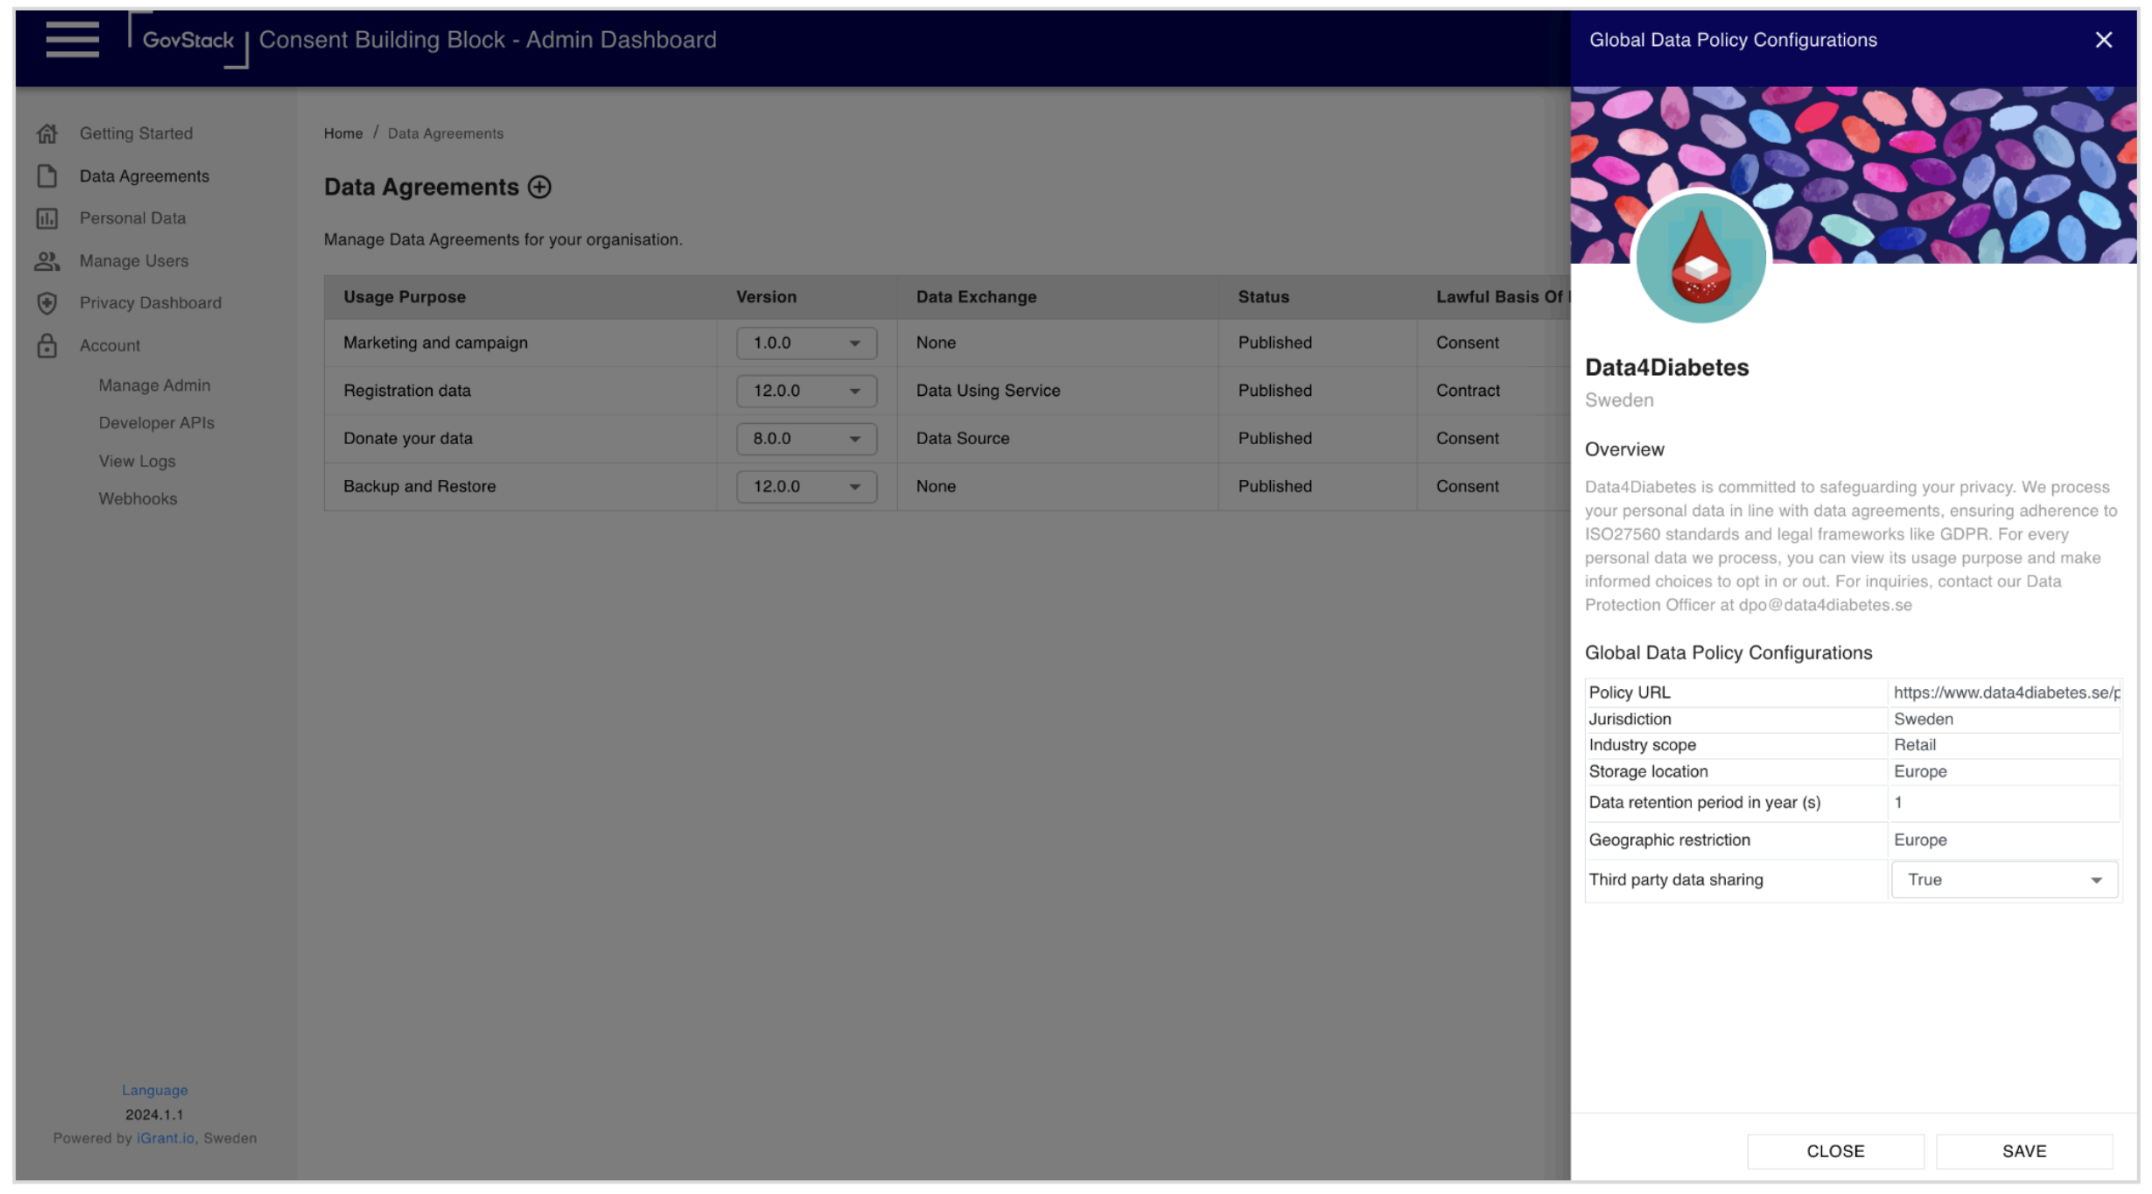Click the Getting Started home icon
2152x1194 pixels.
coord(47,133)
